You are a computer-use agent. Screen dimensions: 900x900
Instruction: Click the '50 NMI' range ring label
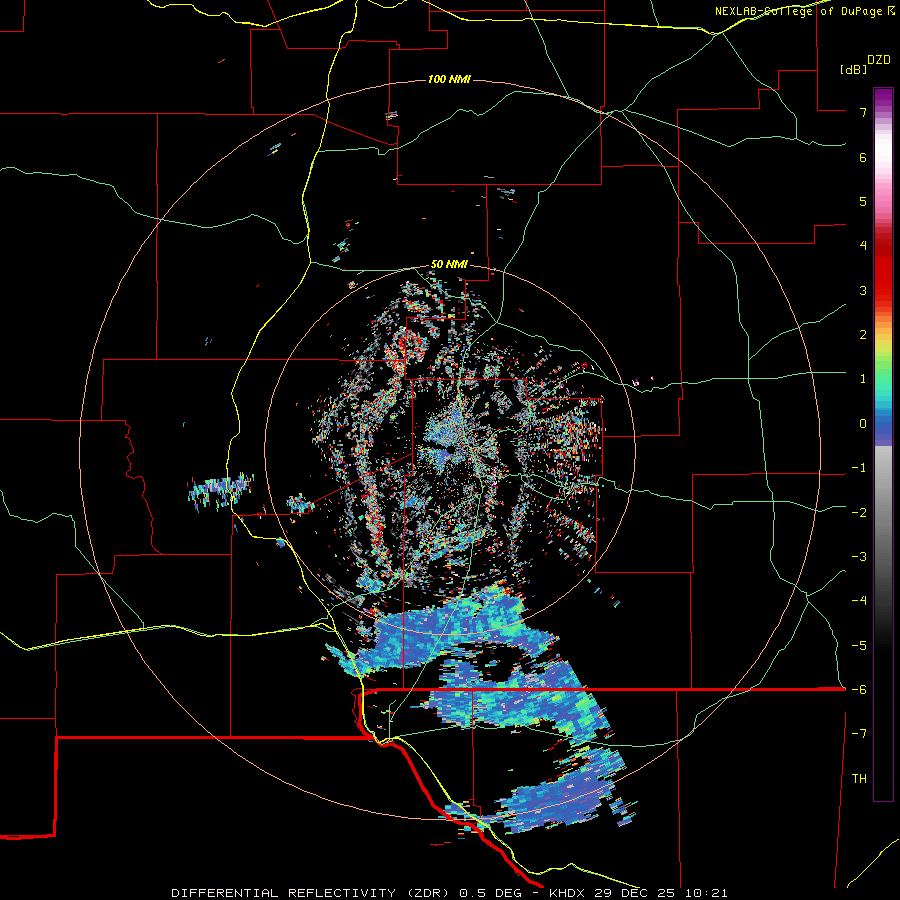(x=449, y=264)
